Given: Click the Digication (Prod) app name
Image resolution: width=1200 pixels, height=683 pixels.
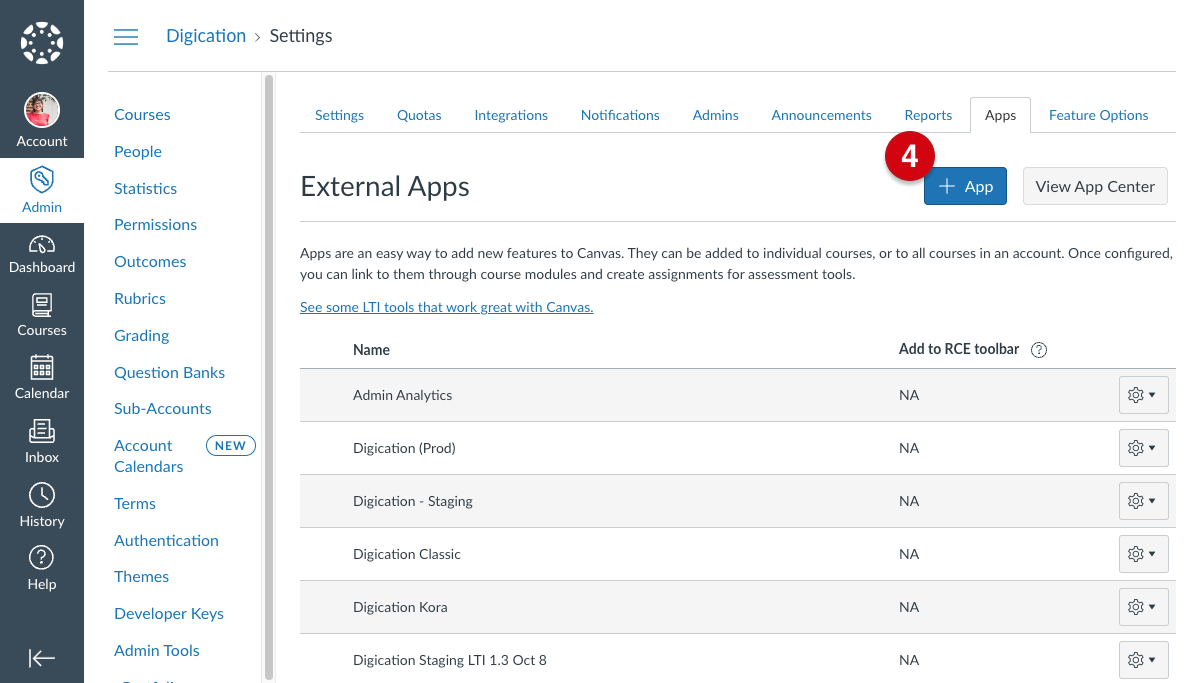Looking at the screenshot, I should click(x=404, y=448).
